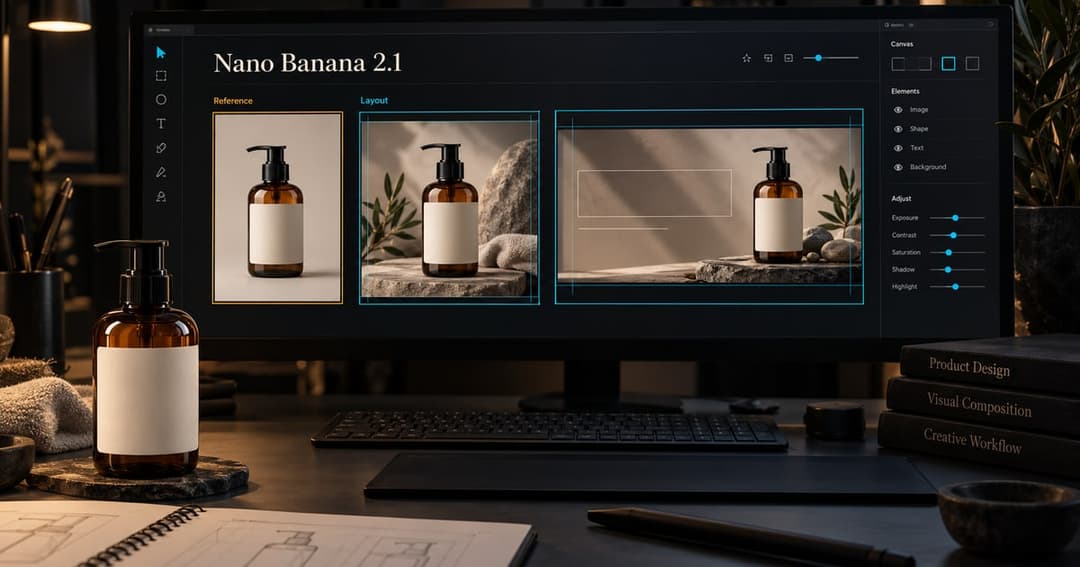Click the Exposure slider handle
The height and width of the screenshot is (567, 1080).
(x=955, y=218)
